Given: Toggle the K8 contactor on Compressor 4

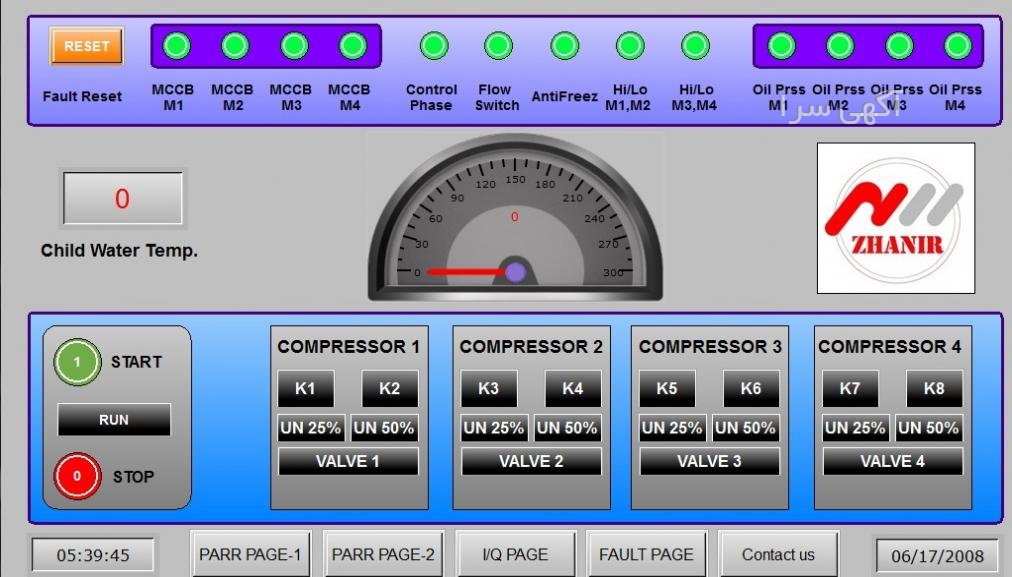Looking at the screenshot, I should (935, 389).
